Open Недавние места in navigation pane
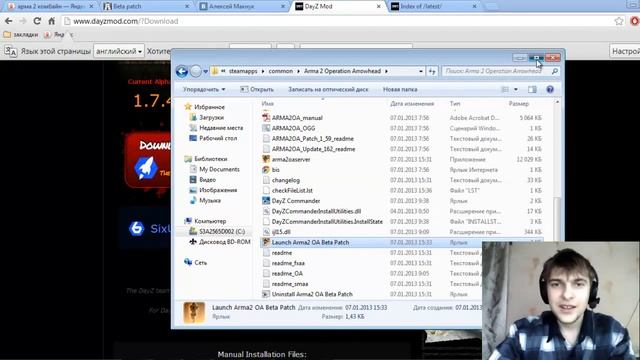640x360 pixels. 221,128
